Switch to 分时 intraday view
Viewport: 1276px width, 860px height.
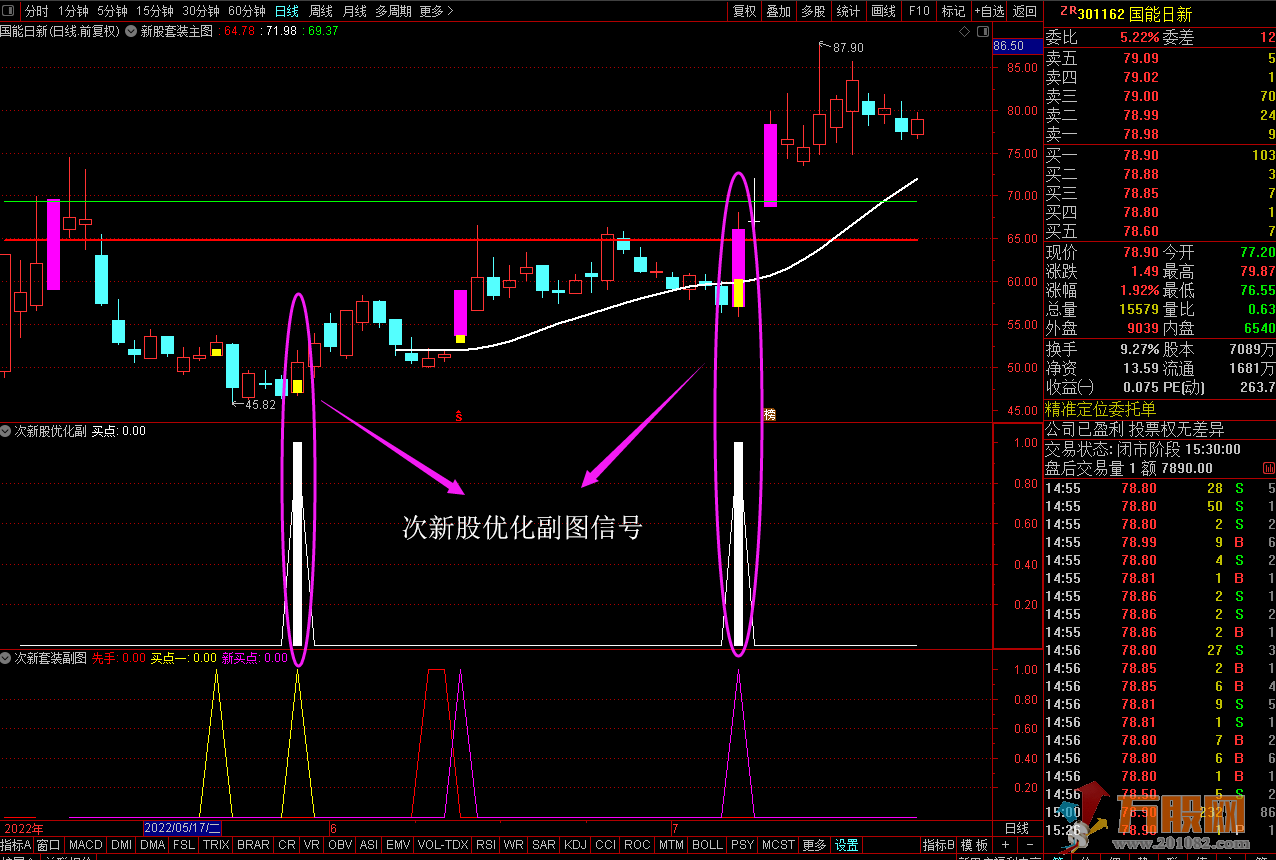[x=36, y=11]
